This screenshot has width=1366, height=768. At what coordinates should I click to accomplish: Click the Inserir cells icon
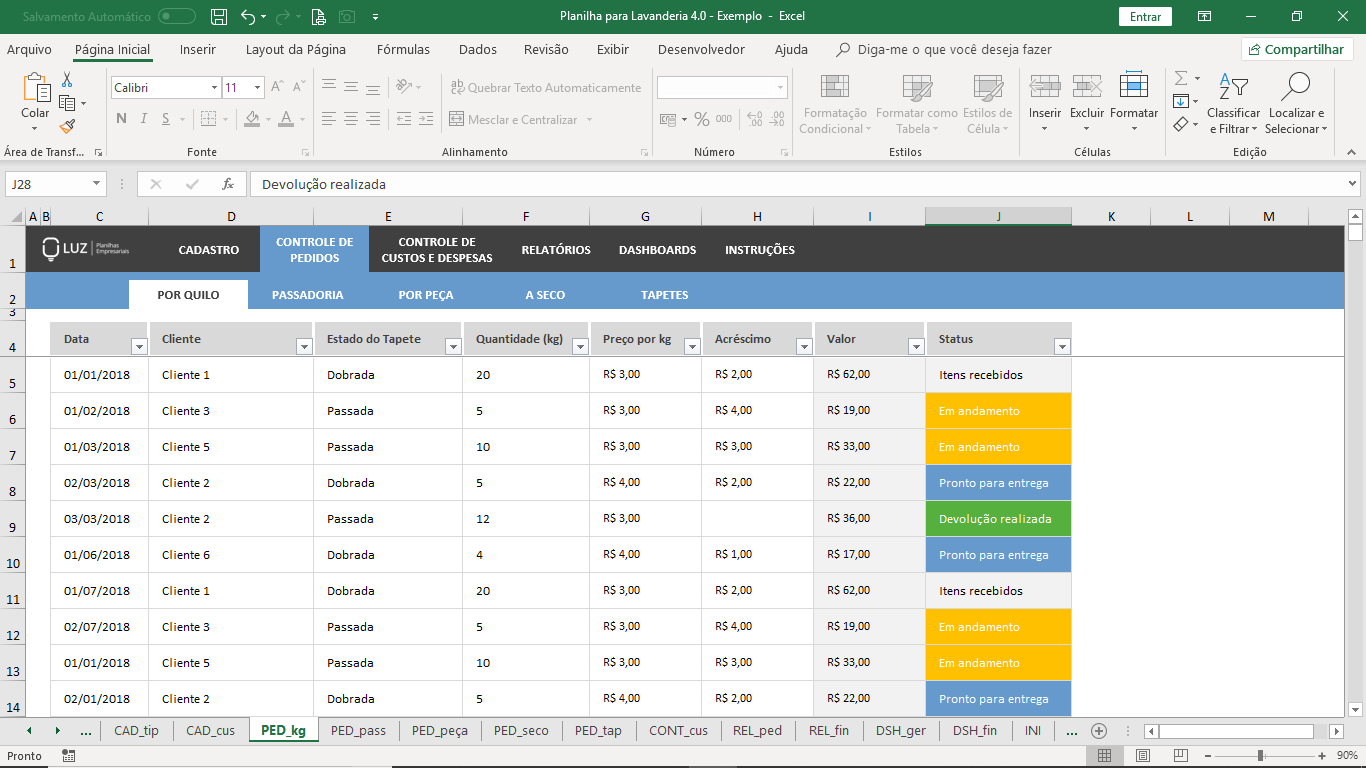1045,88
